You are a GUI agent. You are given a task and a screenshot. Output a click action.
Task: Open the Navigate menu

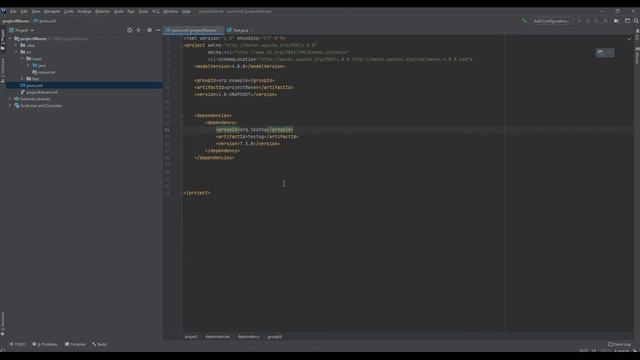point(52,11)
